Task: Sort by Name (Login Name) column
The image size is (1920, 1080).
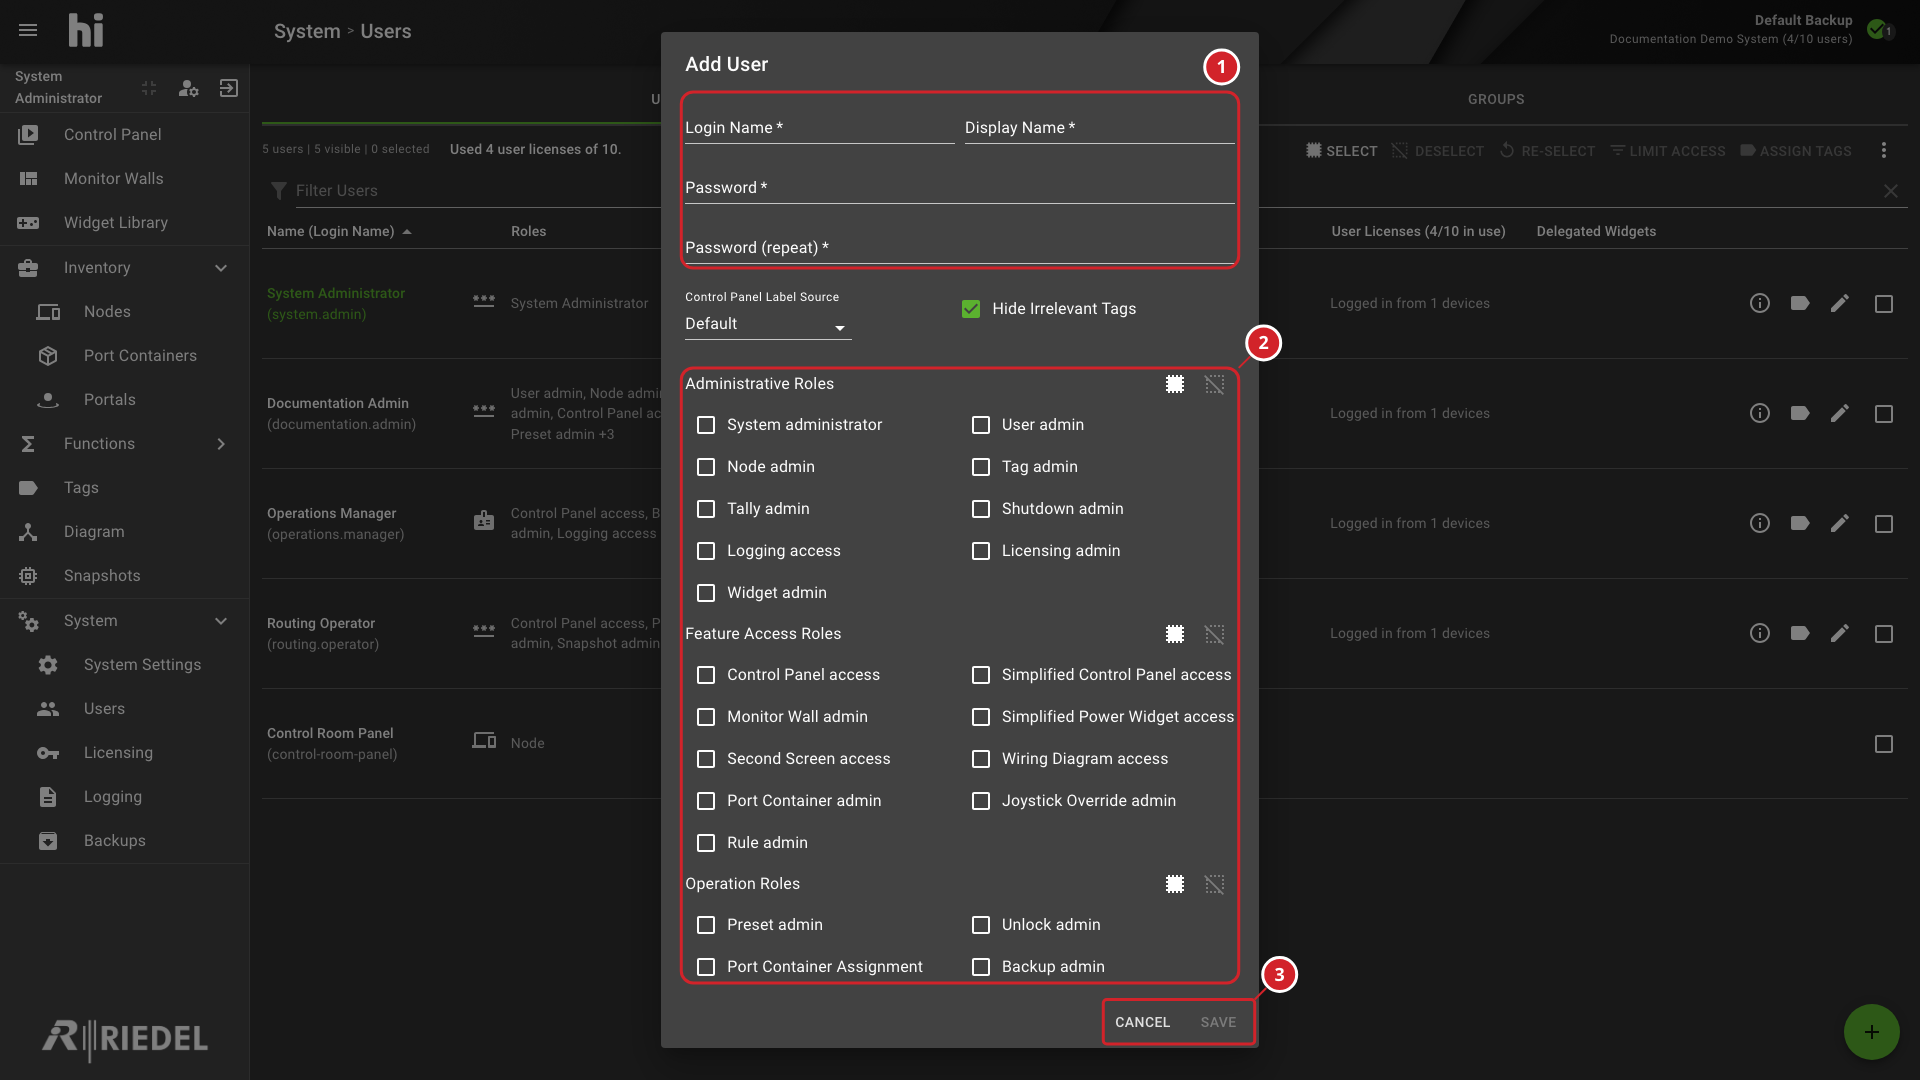Action: pos(339,231)
